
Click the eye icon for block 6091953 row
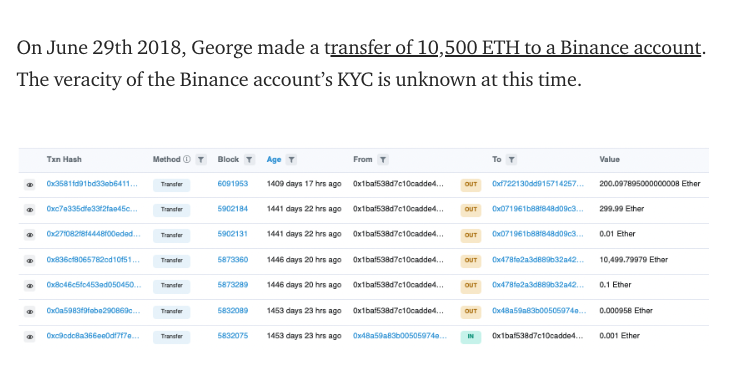click(29, 185)
